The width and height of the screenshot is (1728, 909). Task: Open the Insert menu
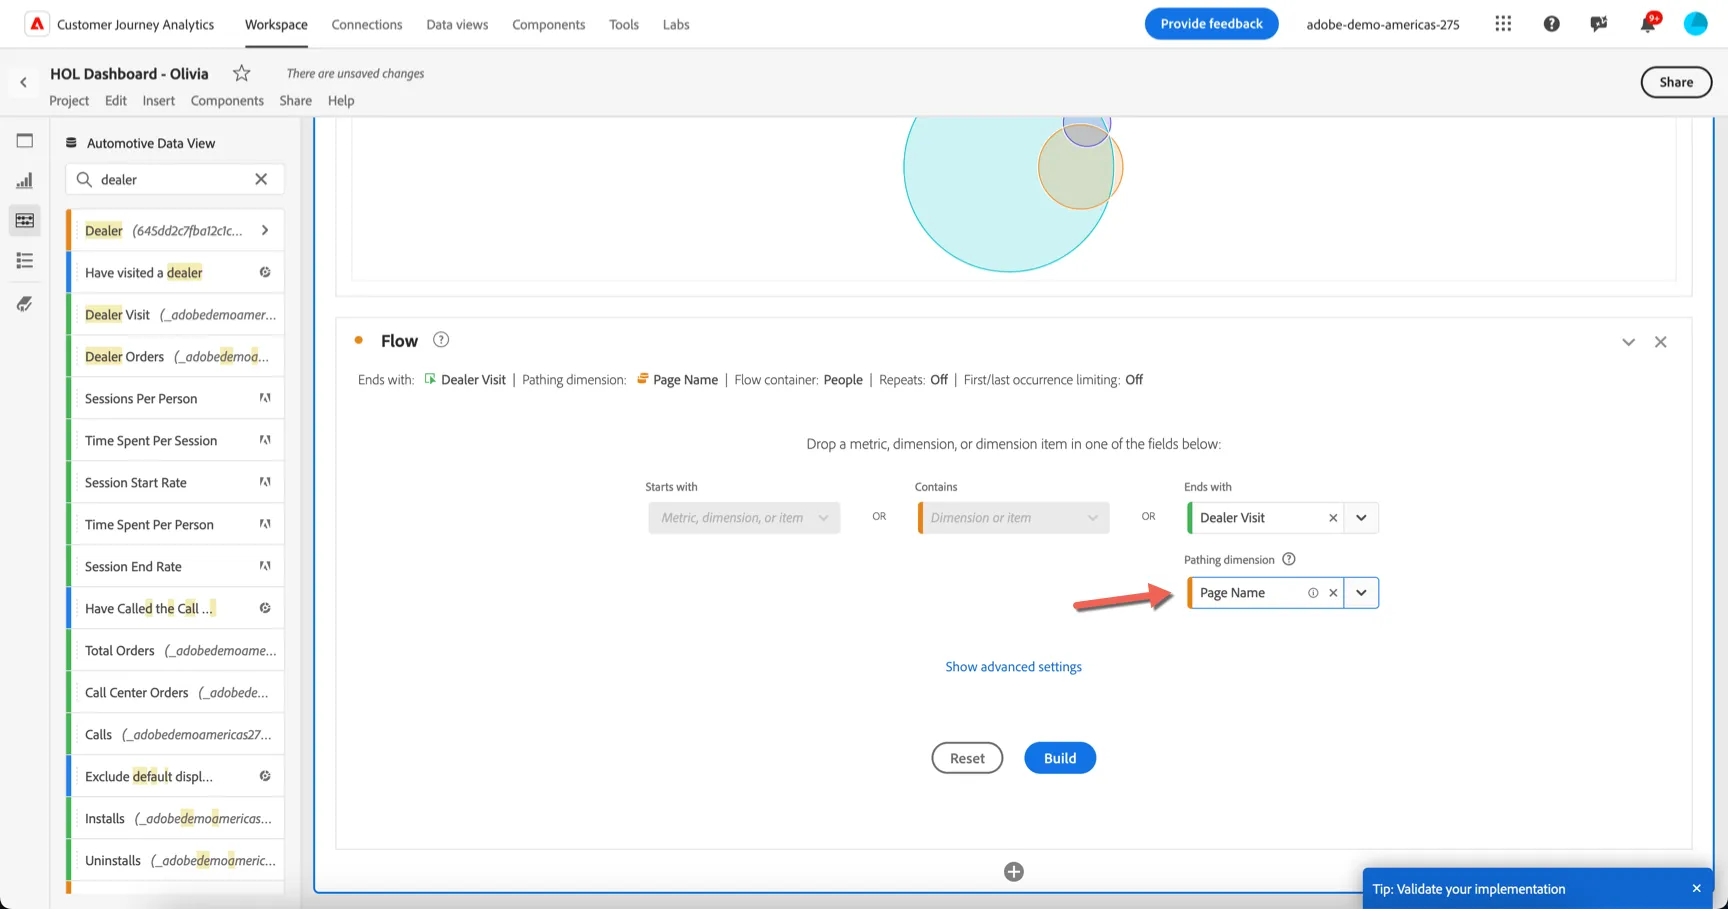tap(158, 100)
